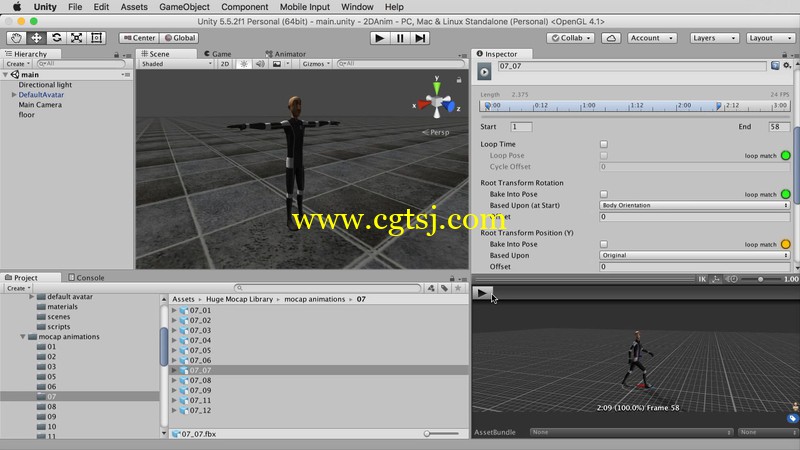Select the Rect transform tool

pos(96,38)
